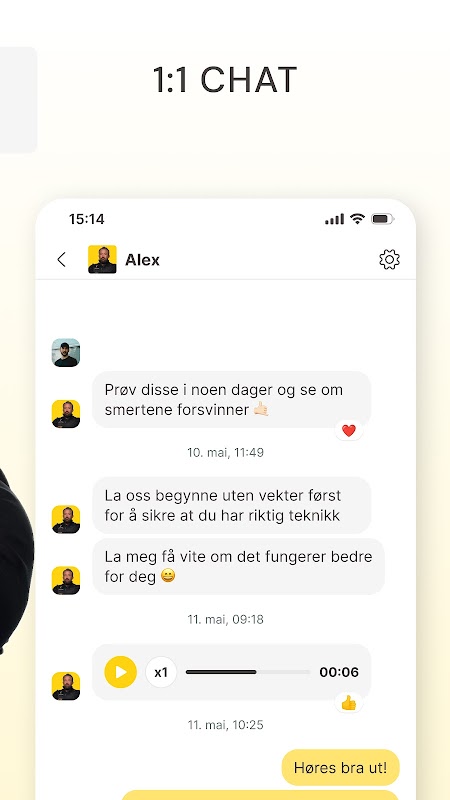Play the voice message
Image resolution: width=450 pixels, height=800 pixels.
120,672
